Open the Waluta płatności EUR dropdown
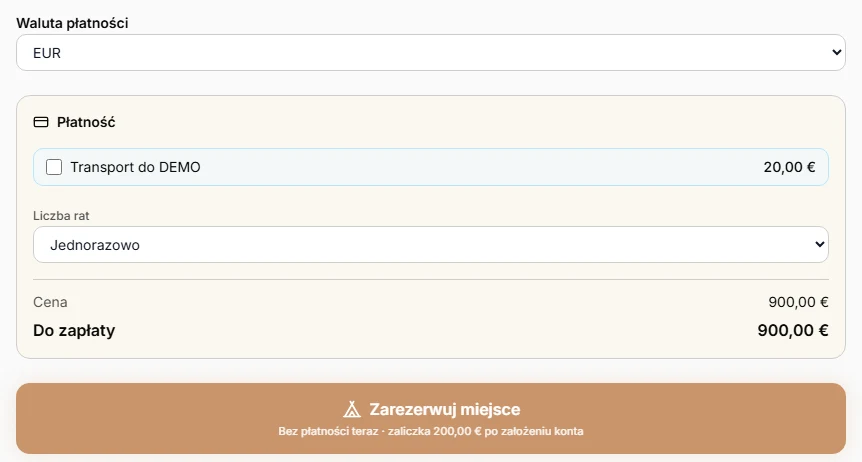 [431, 53]
